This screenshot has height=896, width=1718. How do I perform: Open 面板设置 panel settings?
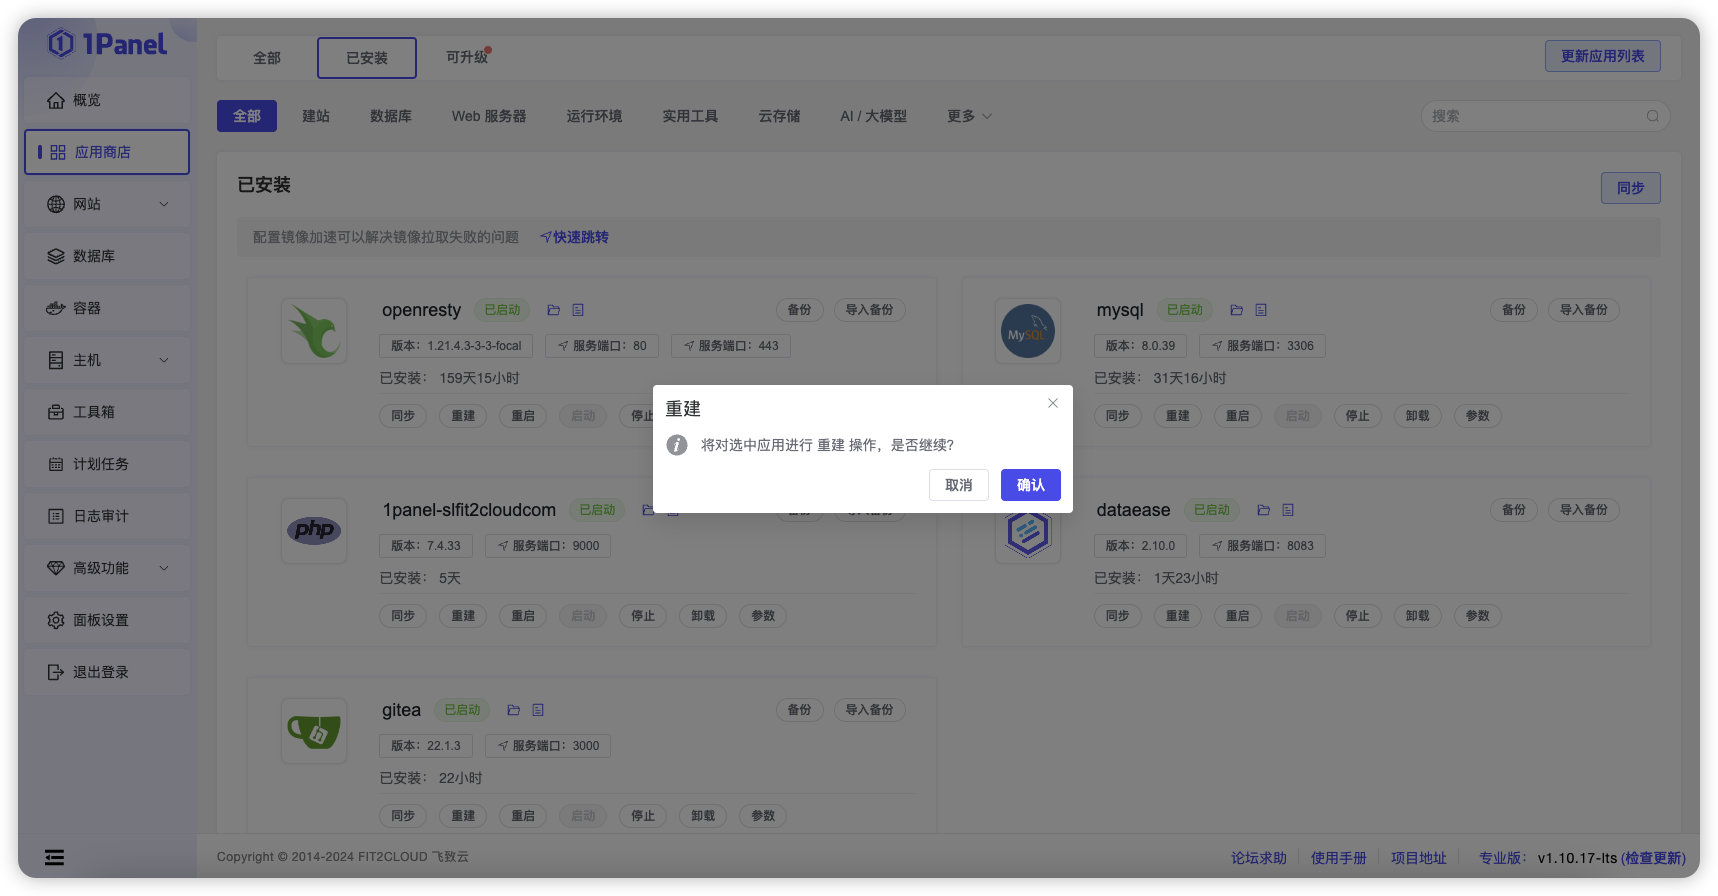tap(107, 620)
